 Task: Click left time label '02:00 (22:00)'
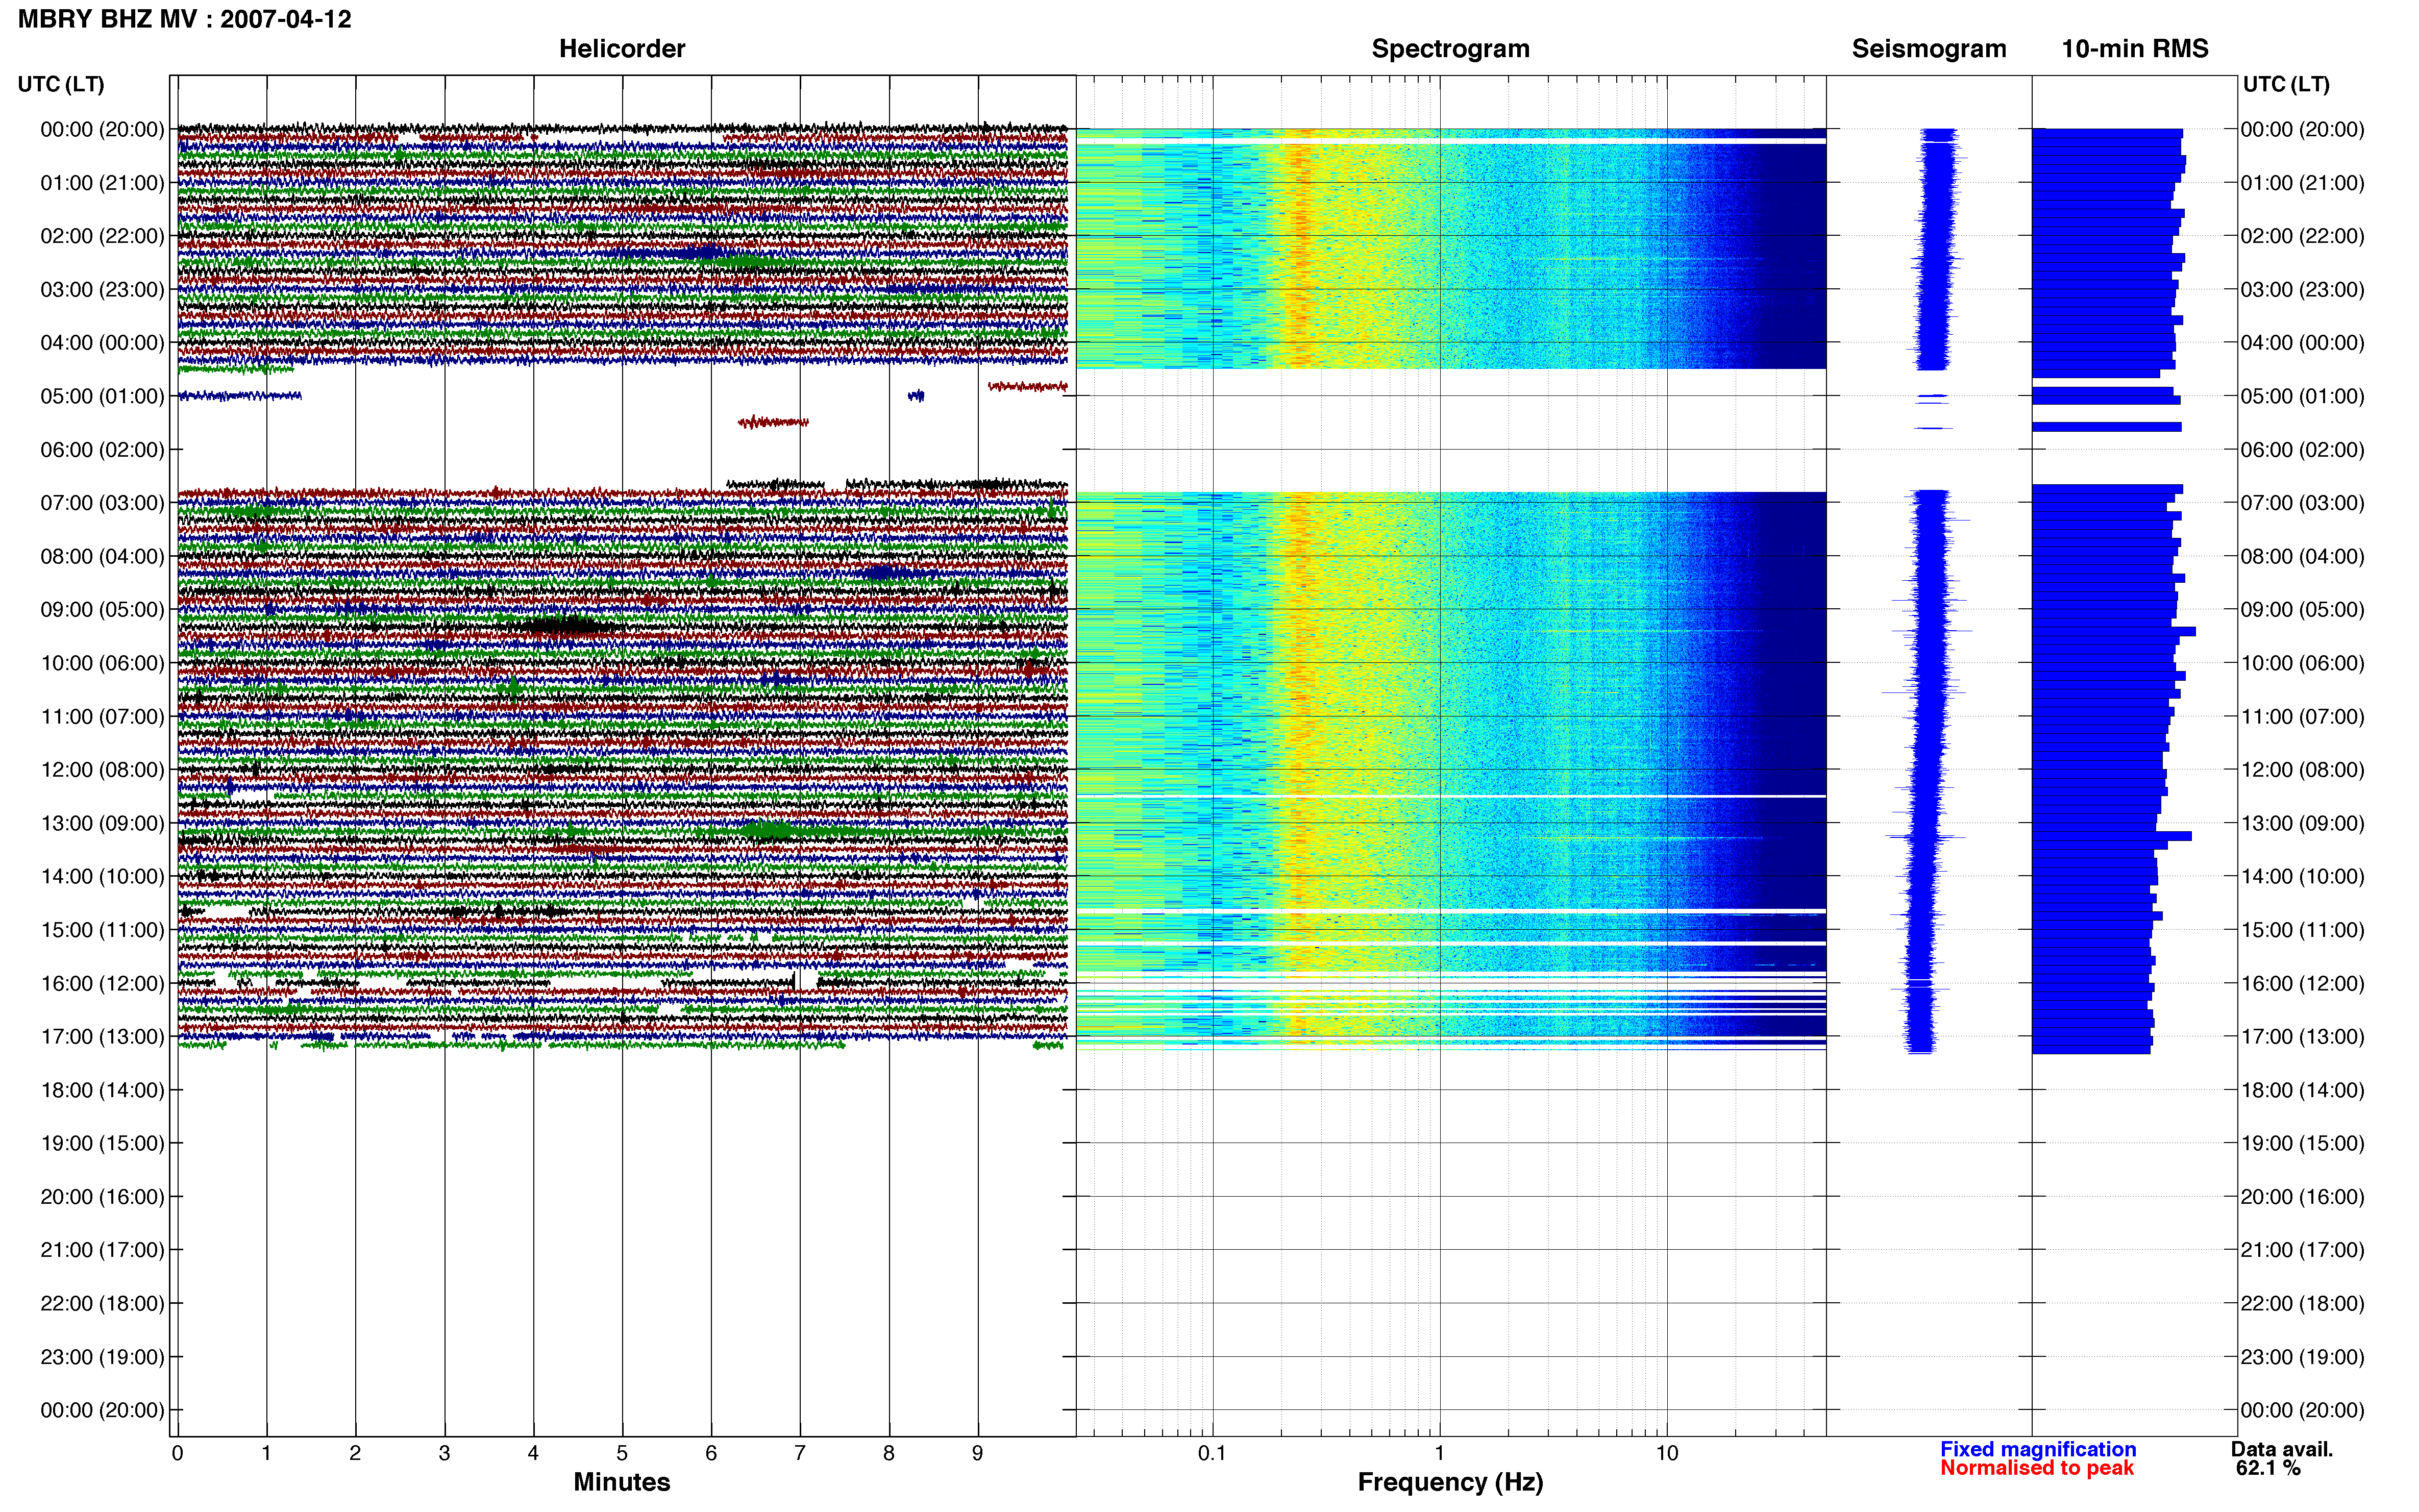coord(102,236)
